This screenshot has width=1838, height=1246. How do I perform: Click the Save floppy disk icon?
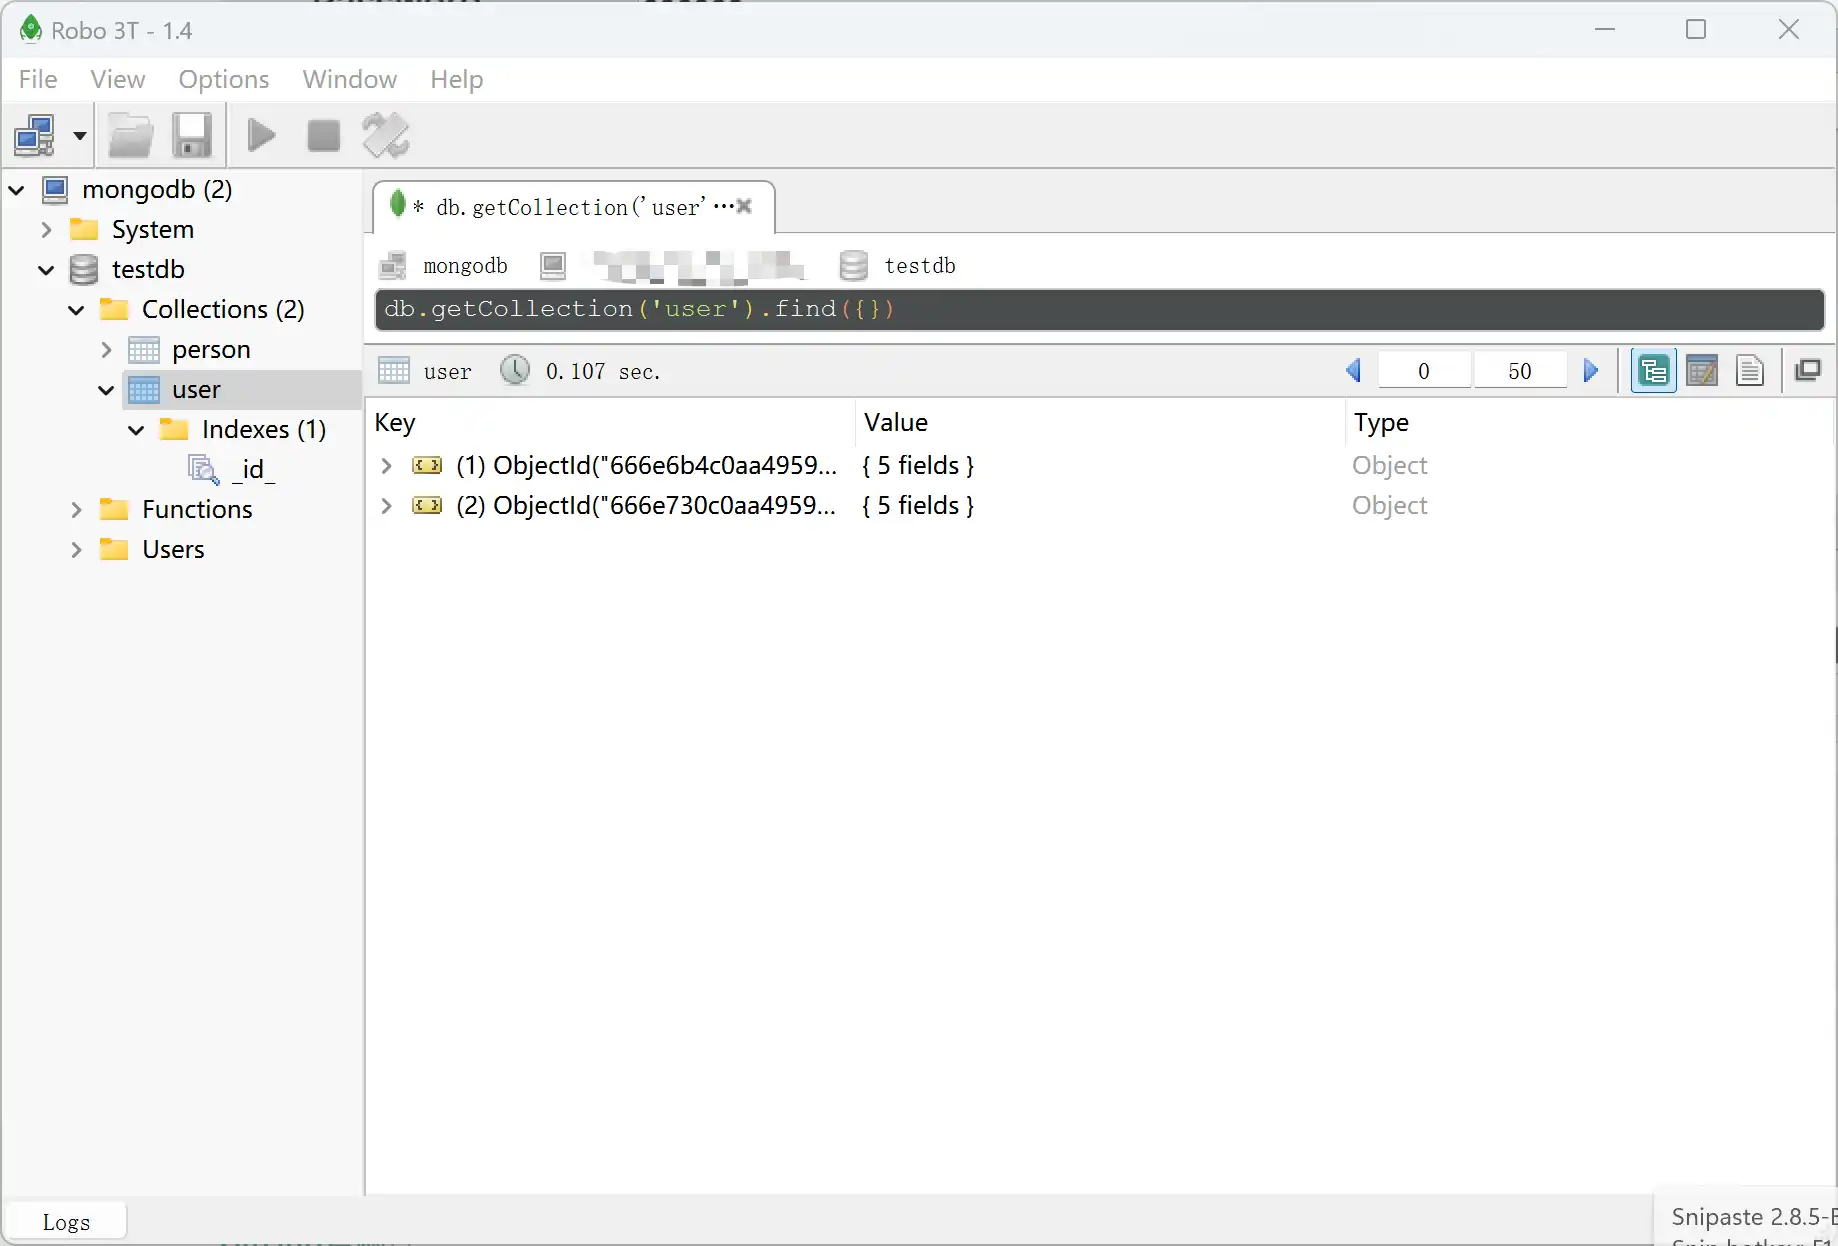click(192, 135)
